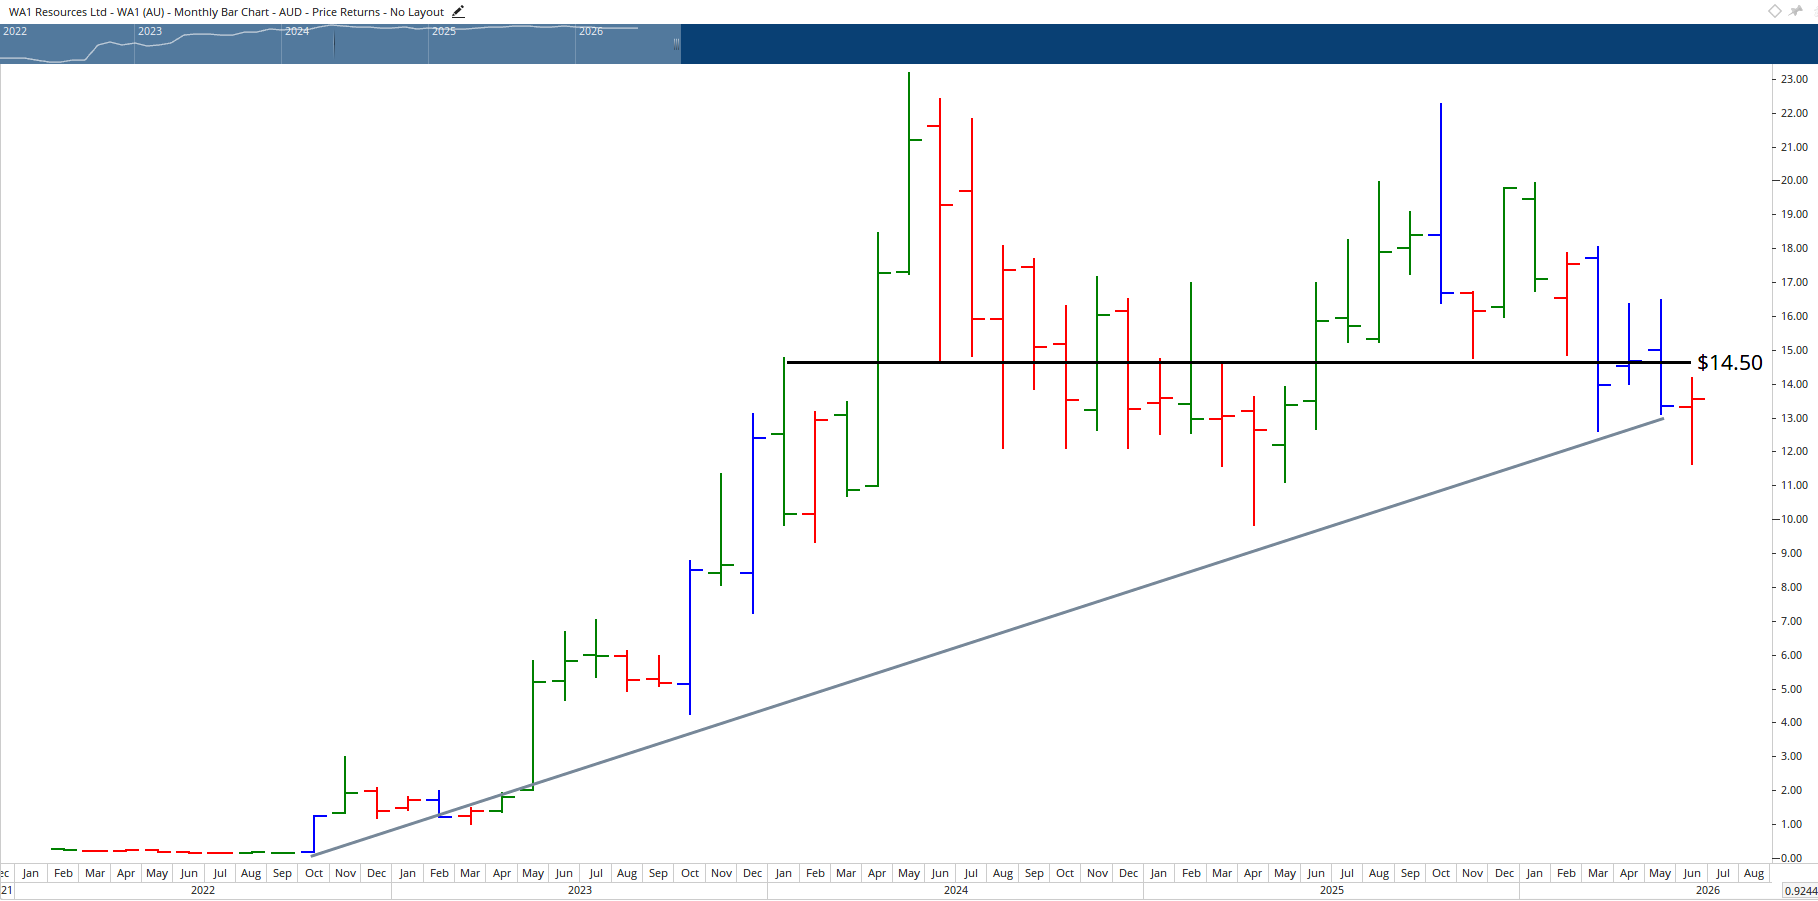The height and width of the screenshot is (901, 1818).
Task: Select the grey rising trendline
Action: click(988, 637)
